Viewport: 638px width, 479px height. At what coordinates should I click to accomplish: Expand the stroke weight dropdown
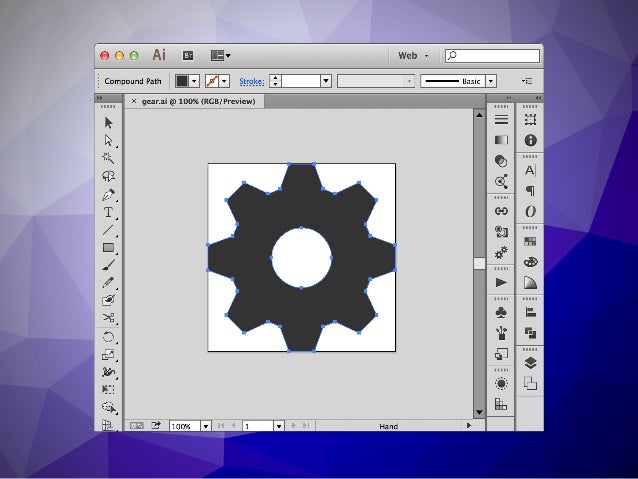coord(326,81)
